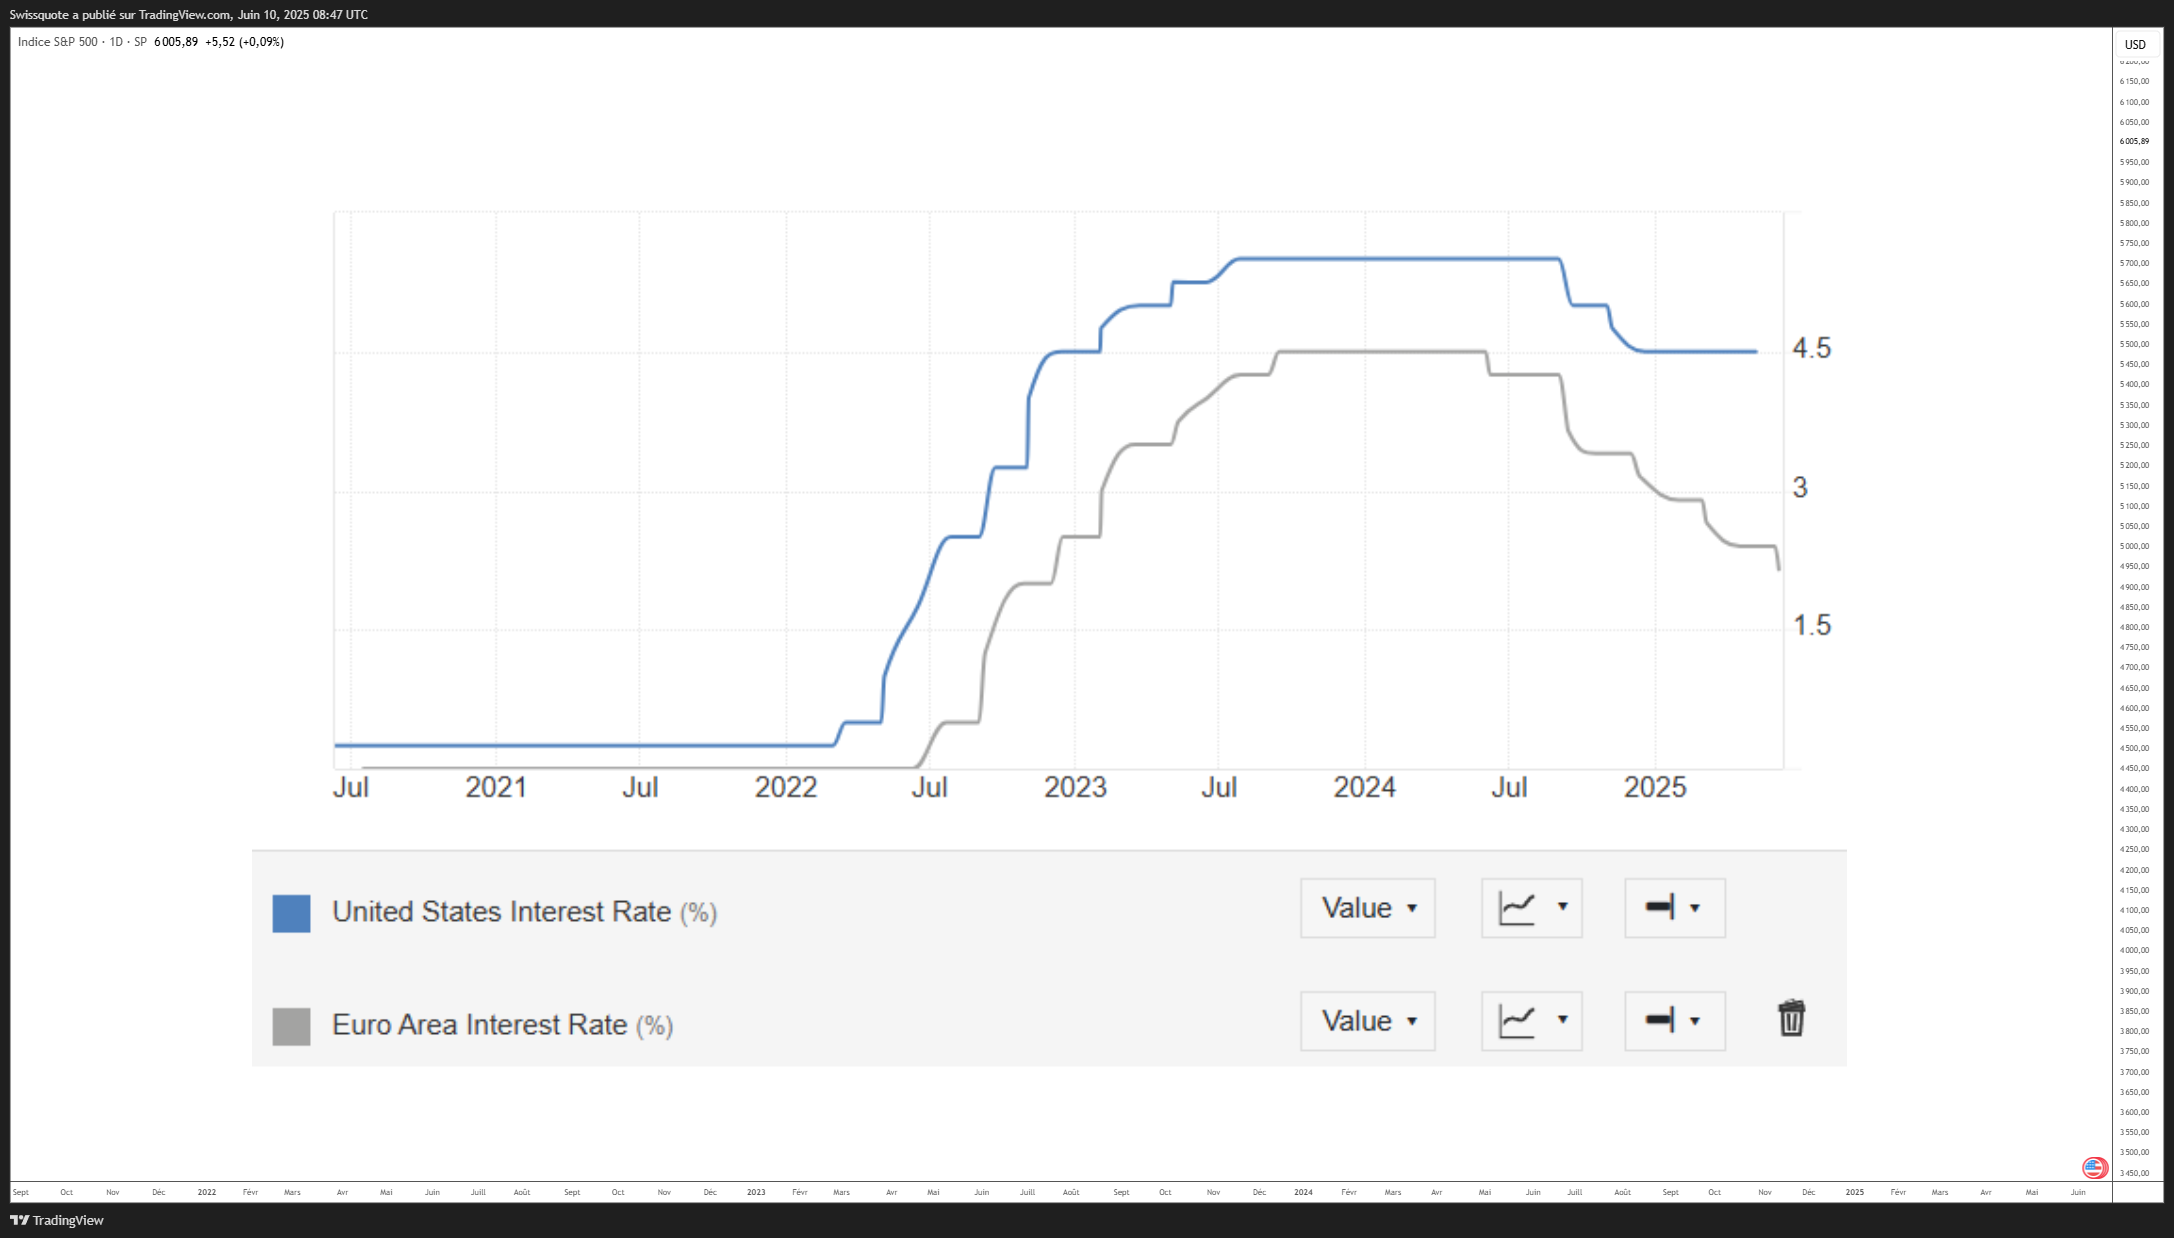2174x1238 pixels.
Task: Click the small 2025 label on the bottom time axis
Action: pos(1855,1192)
